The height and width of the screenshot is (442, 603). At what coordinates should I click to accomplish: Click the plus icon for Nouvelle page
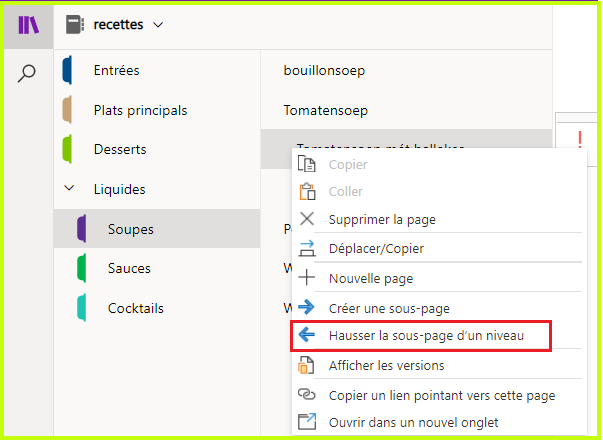click(307, 277)
